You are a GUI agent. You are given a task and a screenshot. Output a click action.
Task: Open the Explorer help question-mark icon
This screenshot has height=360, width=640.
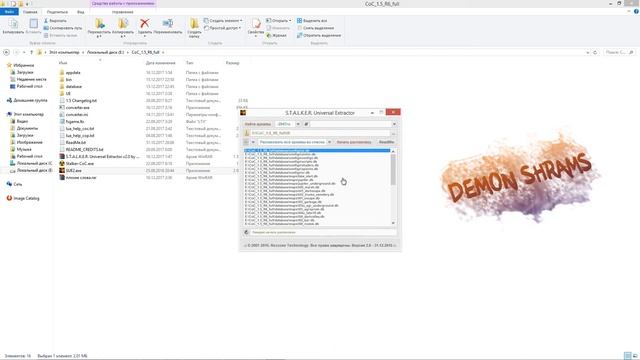point(636,11)
